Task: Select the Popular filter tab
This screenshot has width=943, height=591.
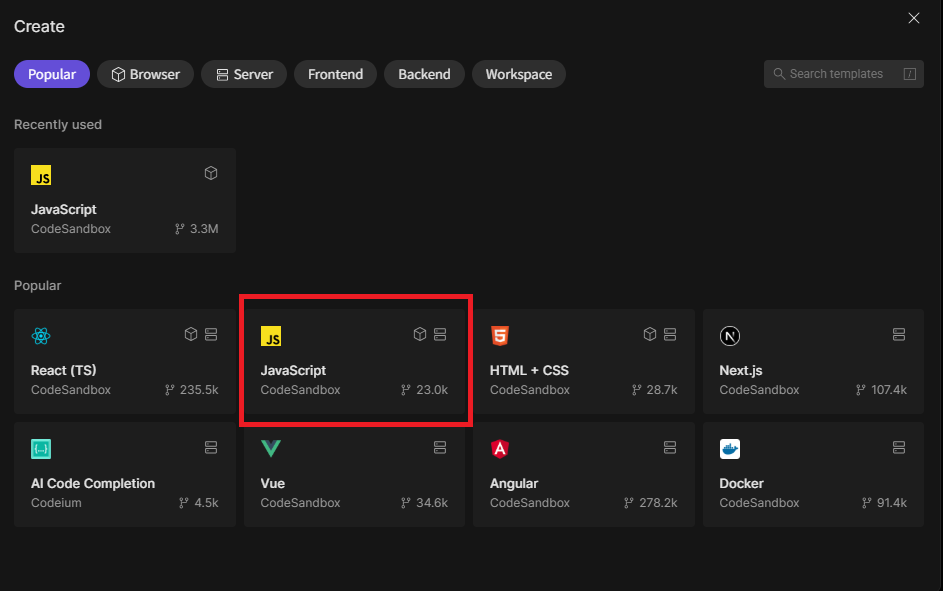Action: (x=52, y=74)
